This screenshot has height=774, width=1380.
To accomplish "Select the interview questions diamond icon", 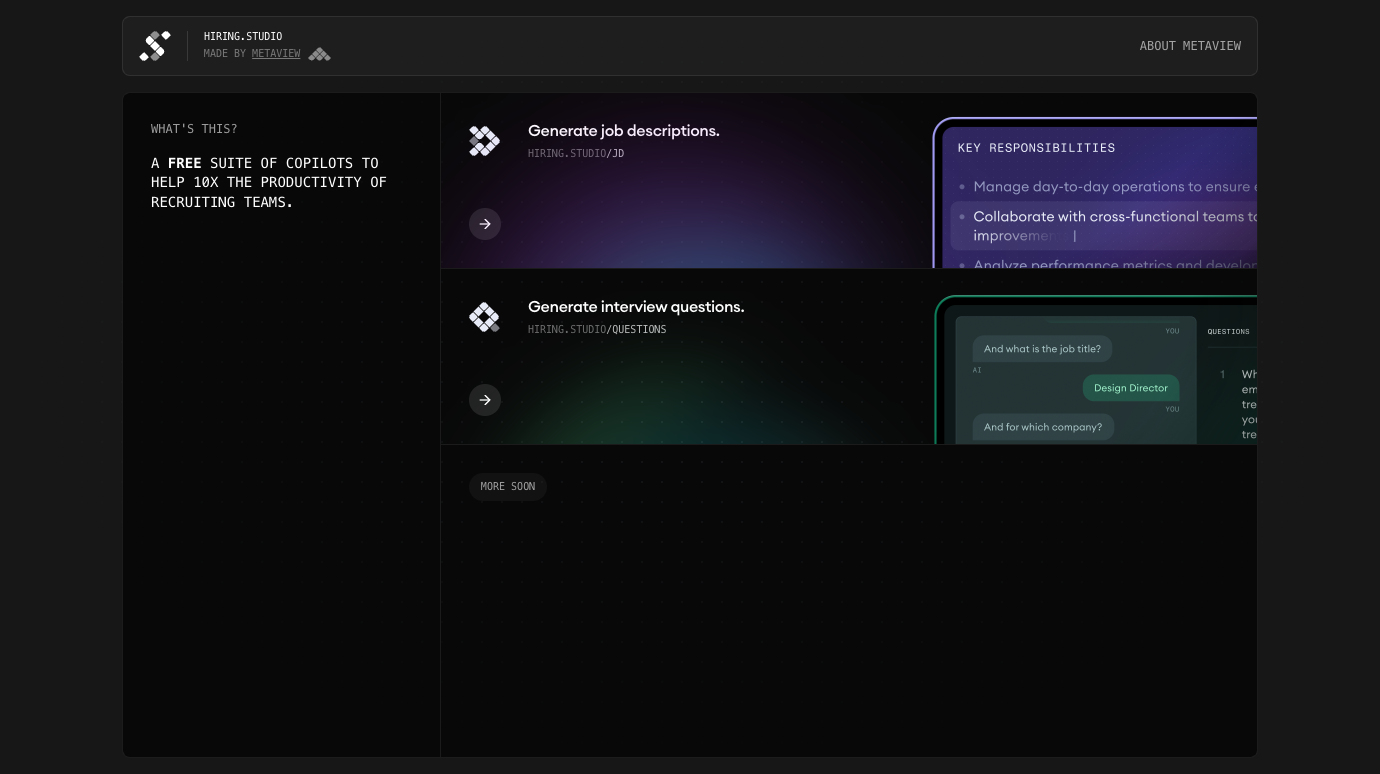I will coord(484,316).
